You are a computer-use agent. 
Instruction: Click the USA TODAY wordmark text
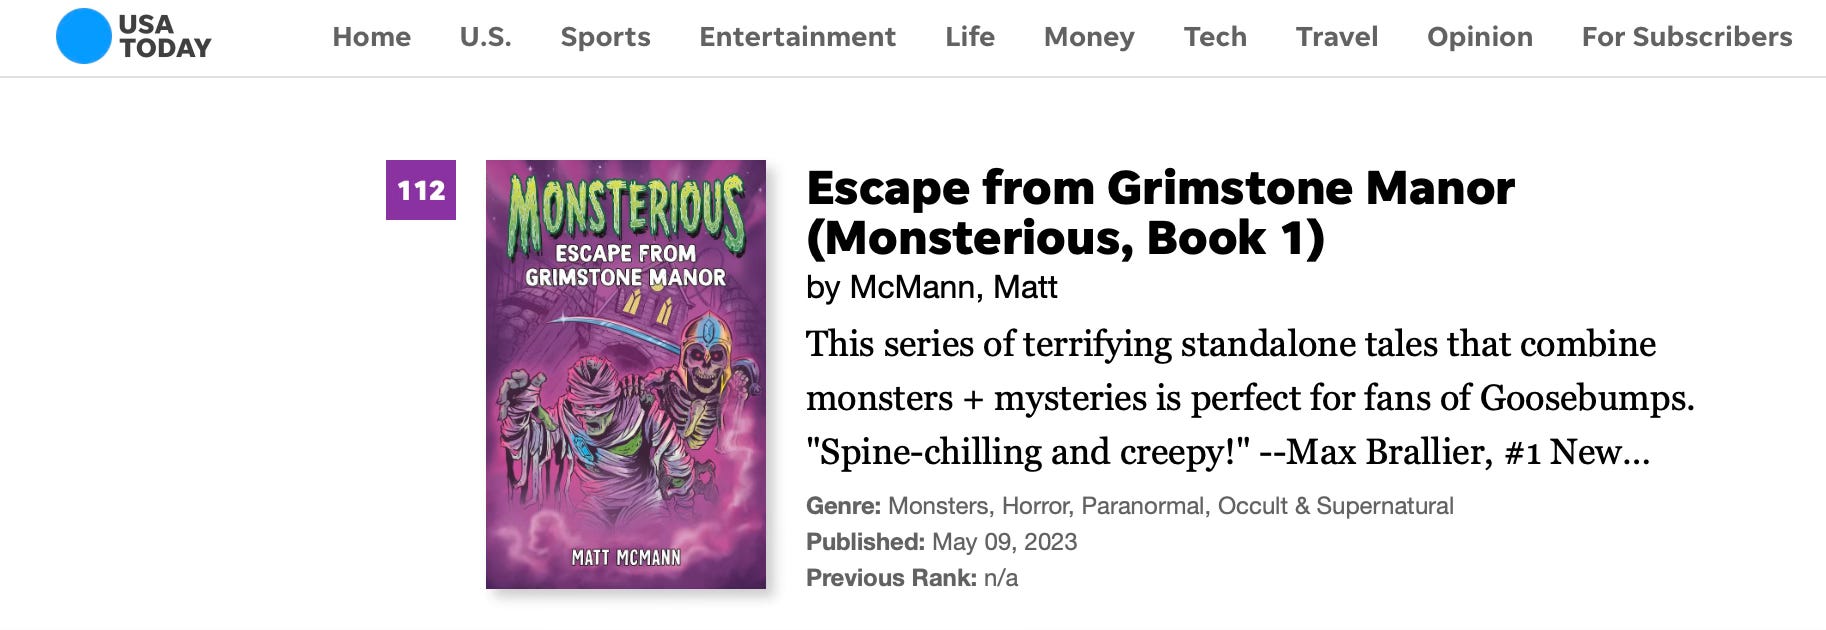(165, 36)
